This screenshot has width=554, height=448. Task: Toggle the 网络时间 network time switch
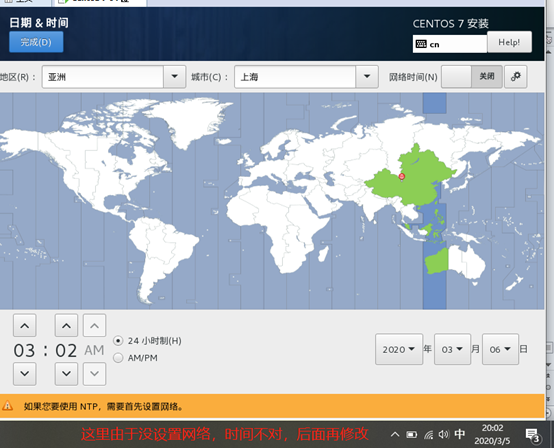(x=472, y=76)
